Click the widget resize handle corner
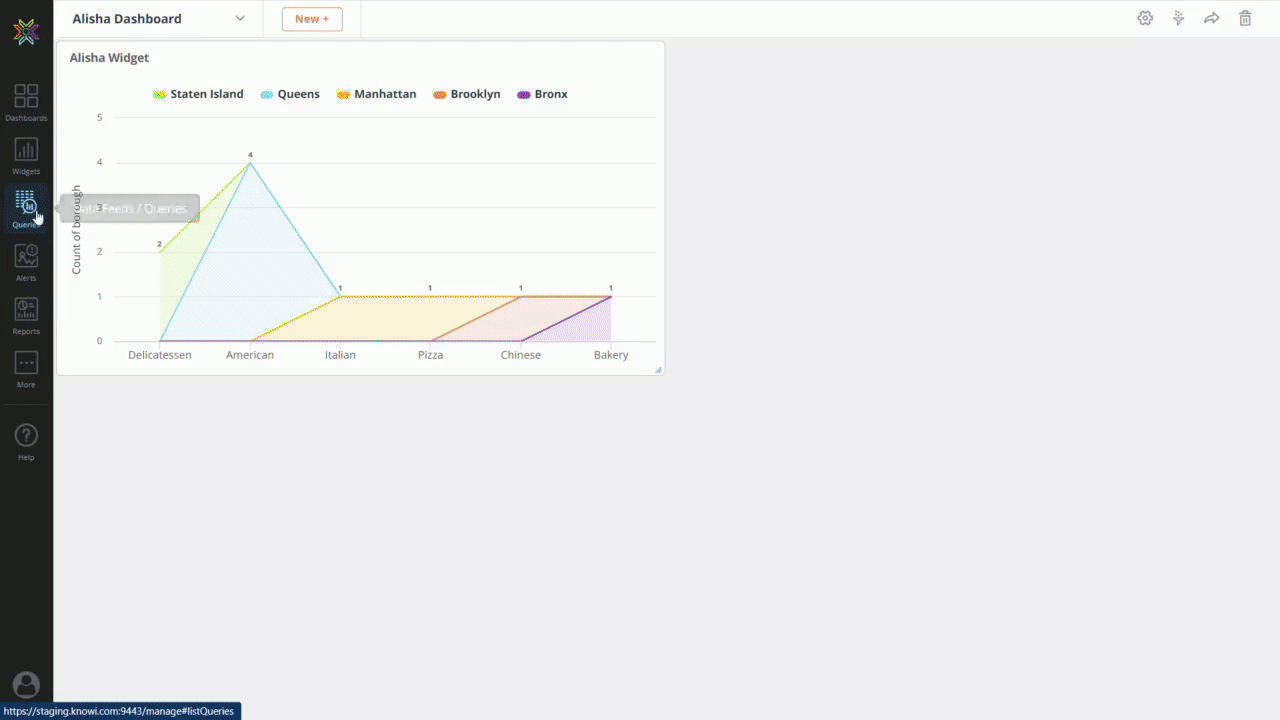This screenshot has width=1280, height=720. [x=658, y=370]
